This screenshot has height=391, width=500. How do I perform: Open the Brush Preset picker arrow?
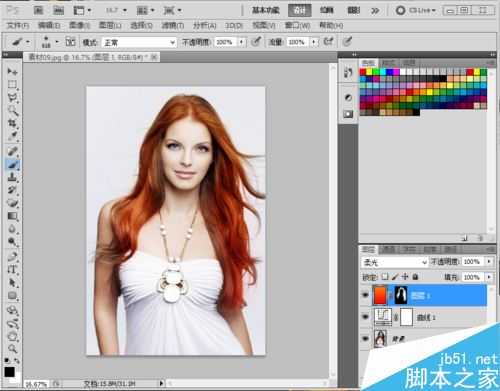(x=57, y=42)
